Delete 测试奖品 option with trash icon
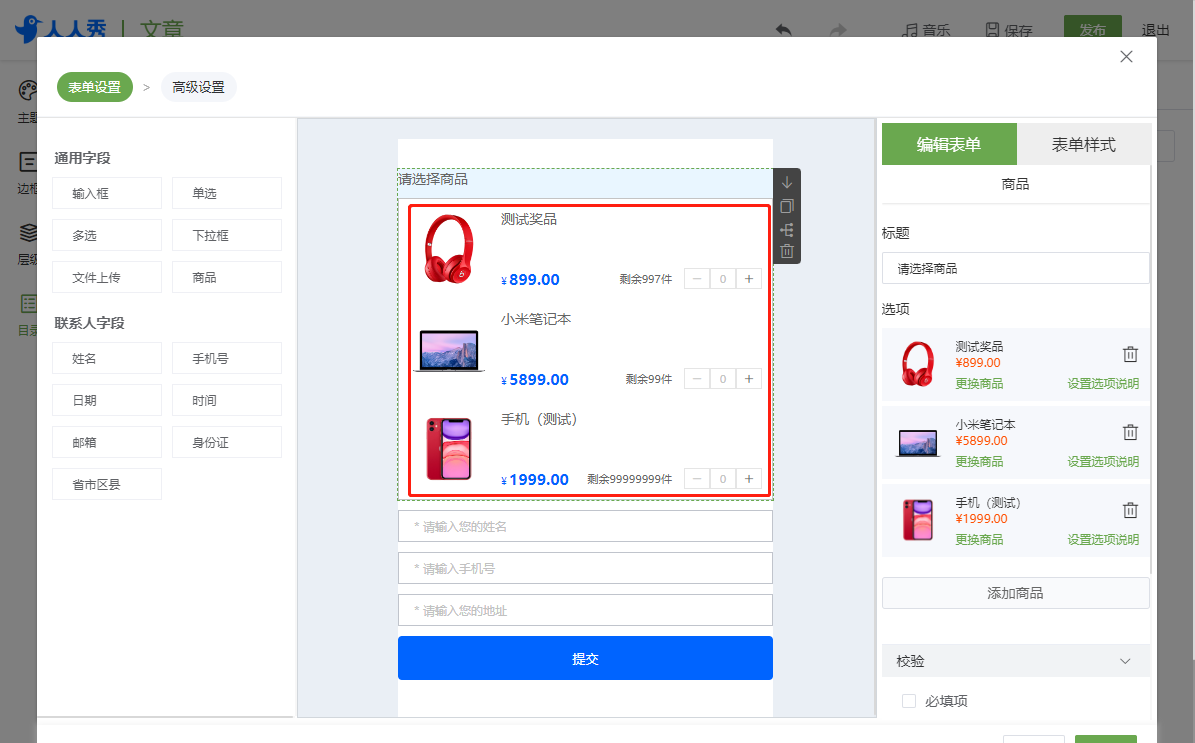Viewport: 1195px width, 743px height. (1130, 354)
